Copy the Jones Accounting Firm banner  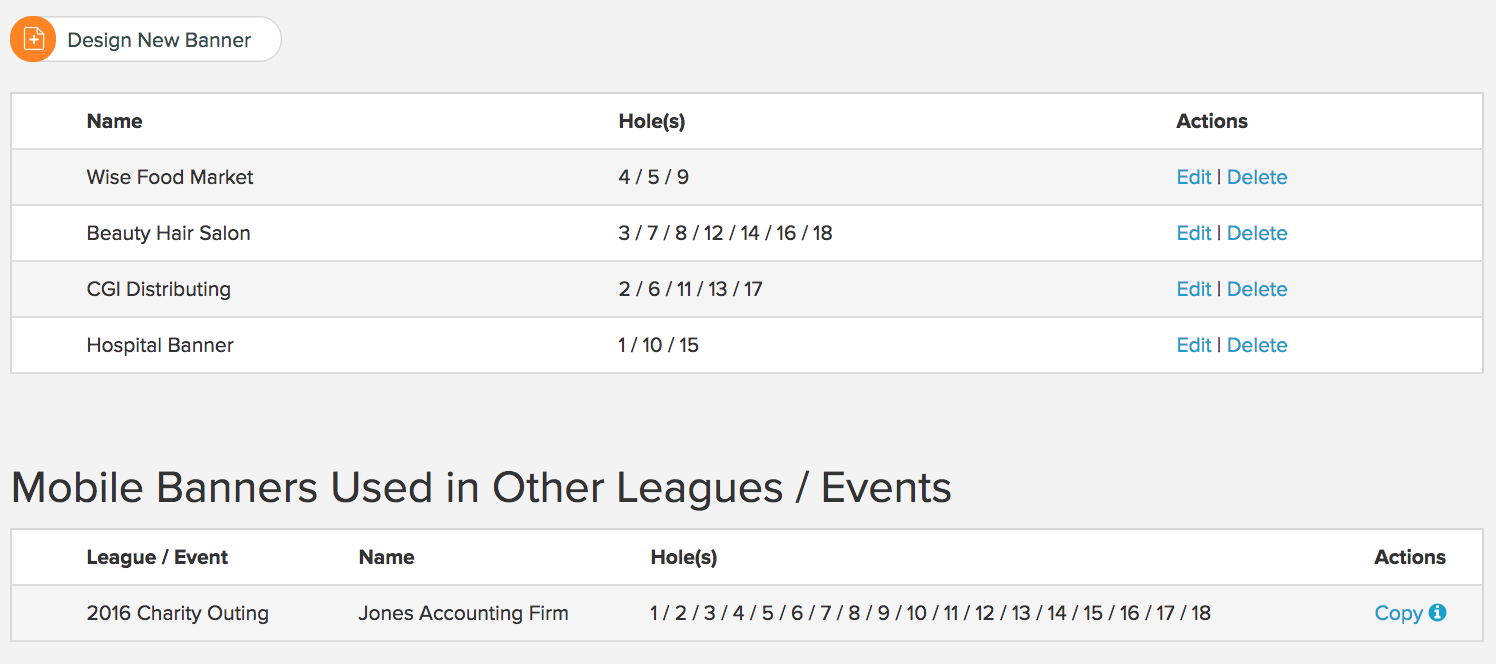(1398, 613)
